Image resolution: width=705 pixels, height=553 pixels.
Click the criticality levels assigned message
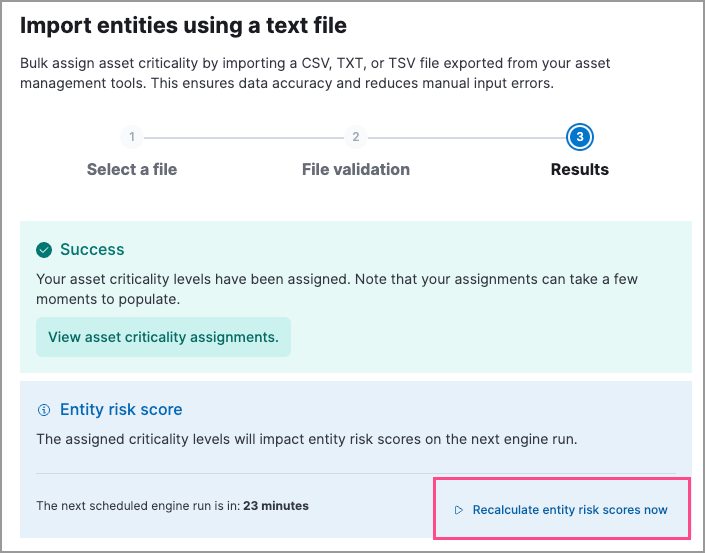[337, 288]
